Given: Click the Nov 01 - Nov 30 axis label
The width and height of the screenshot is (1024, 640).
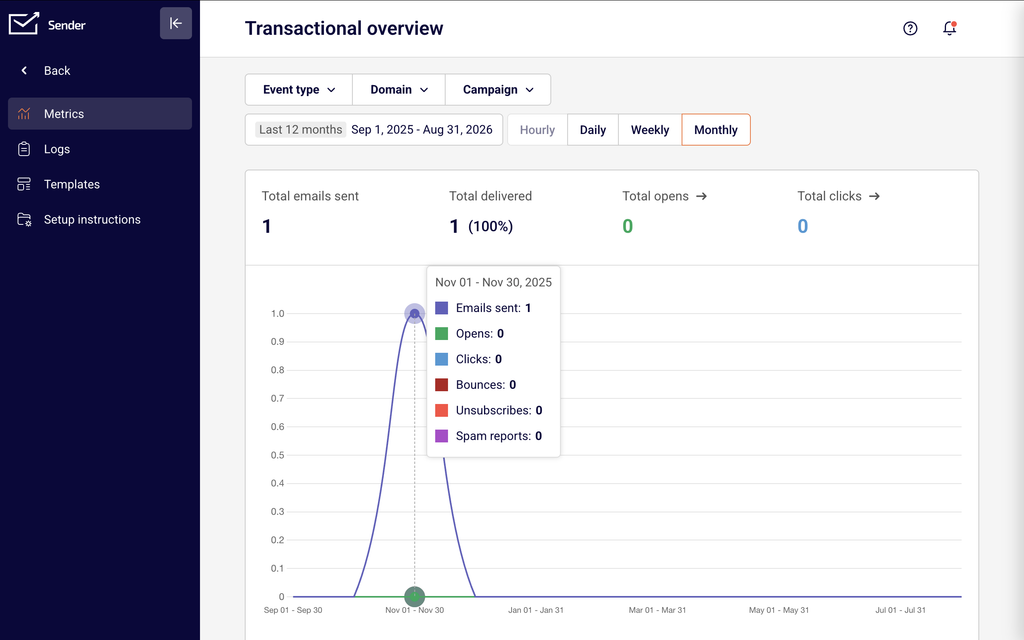Looking at the screenshot, I should tap(415, 610).
